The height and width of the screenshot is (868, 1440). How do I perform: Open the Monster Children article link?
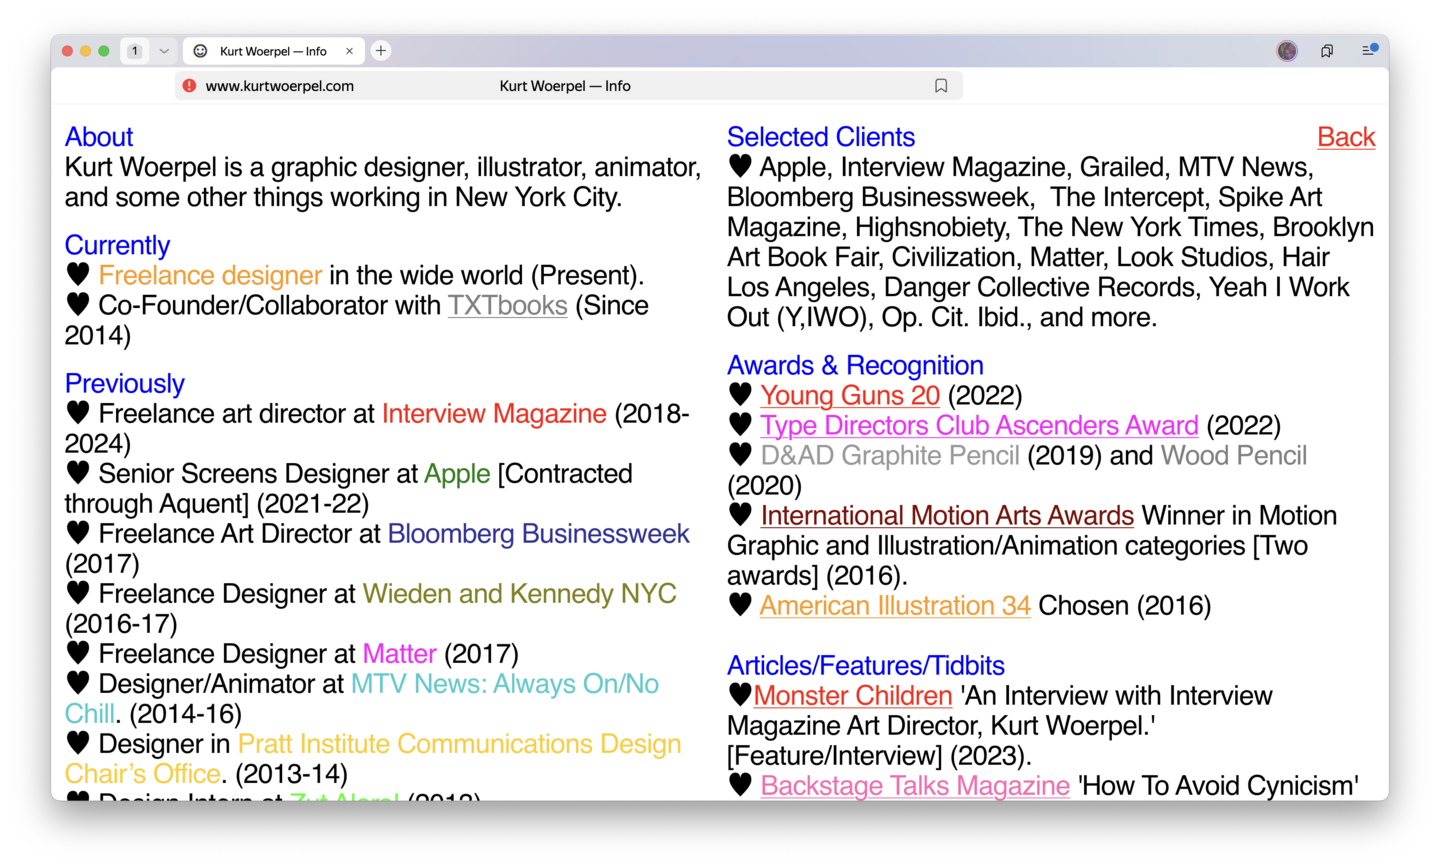[x=852, y=696]
